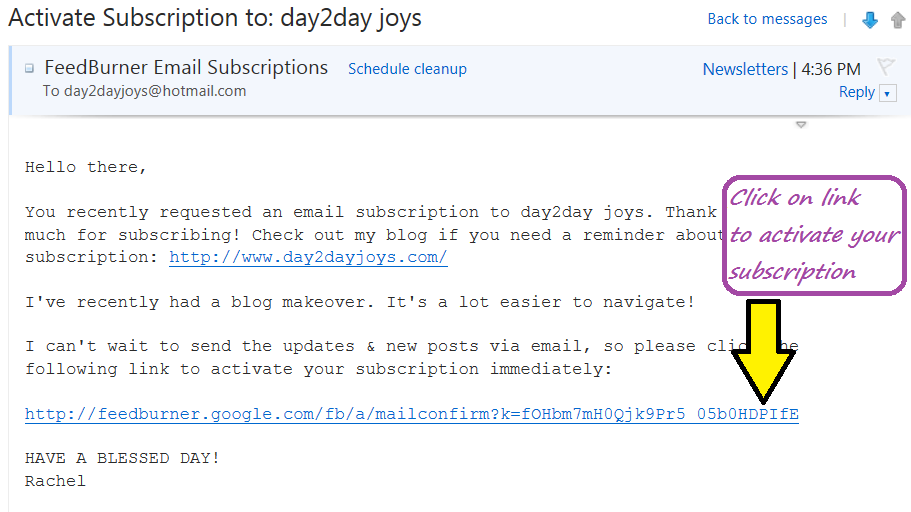
Task: Open the feedburner.google.com mailconfirm activation link
Action: [x=411, y=414]
